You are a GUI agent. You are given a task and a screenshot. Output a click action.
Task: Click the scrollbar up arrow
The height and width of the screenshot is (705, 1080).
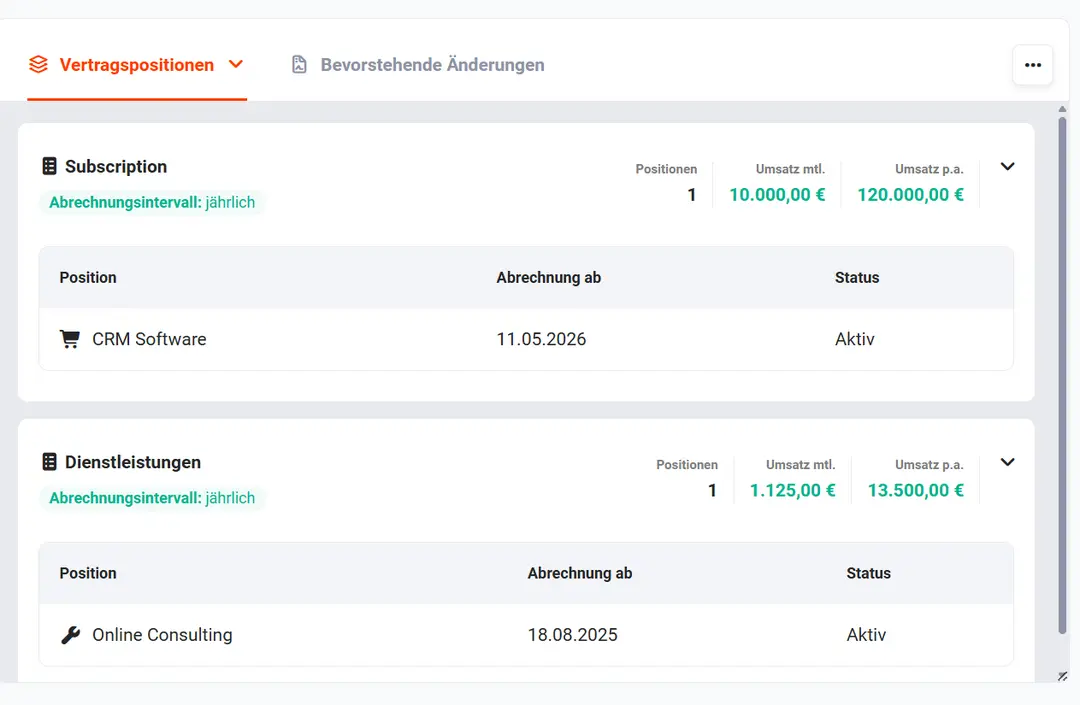click(1062, 109)
